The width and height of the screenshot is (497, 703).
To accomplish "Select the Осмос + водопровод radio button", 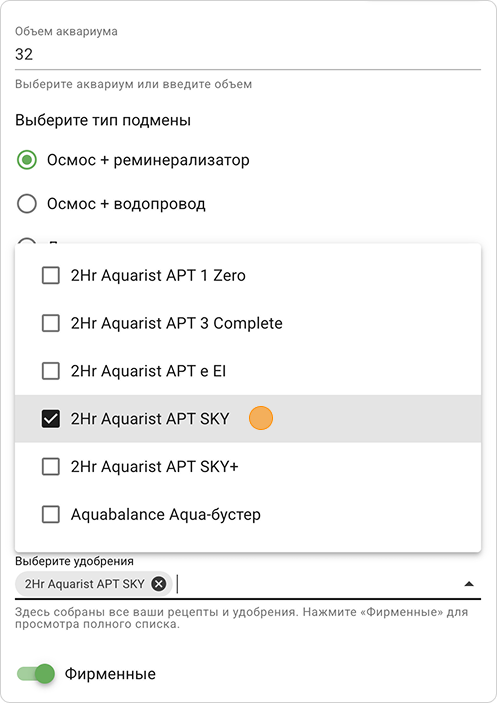I will 27,204.
